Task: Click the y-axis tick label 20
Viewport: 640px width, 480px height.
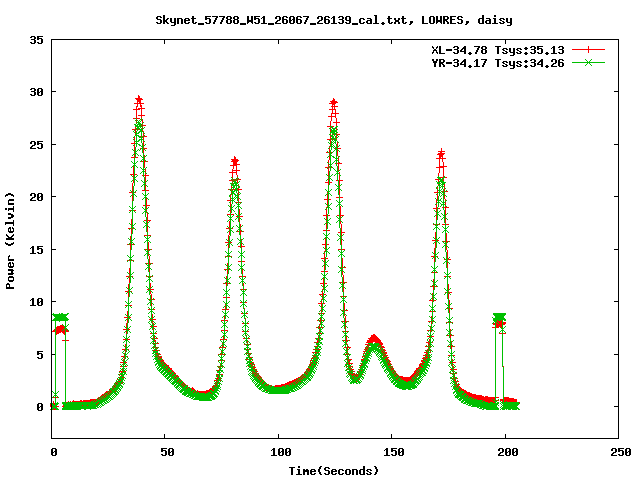Action: coord(36,197)
